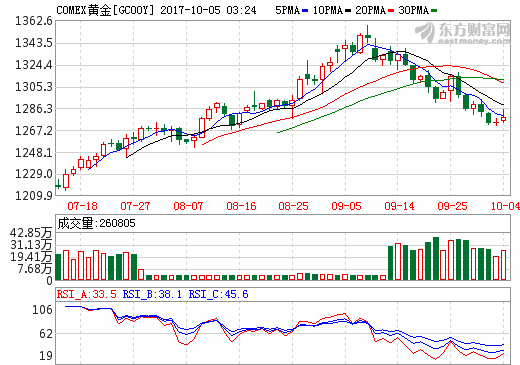Click the 1324.4 price axis label
This screenshot has width=520, height=365.
34,65
